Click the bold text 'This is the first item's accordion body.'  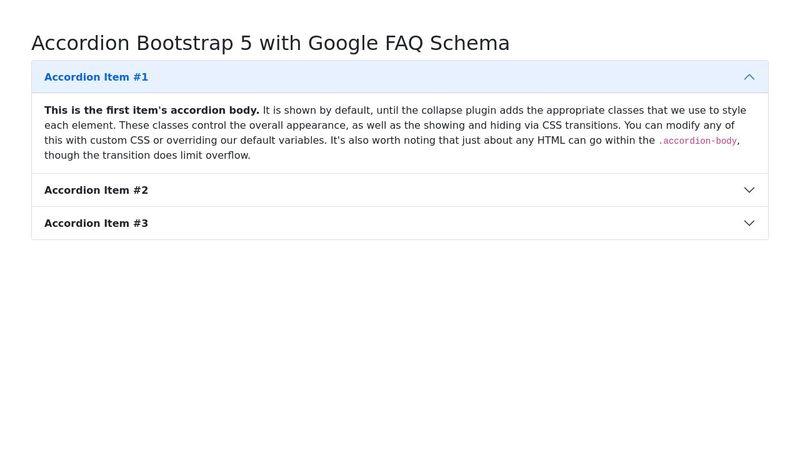152,110
